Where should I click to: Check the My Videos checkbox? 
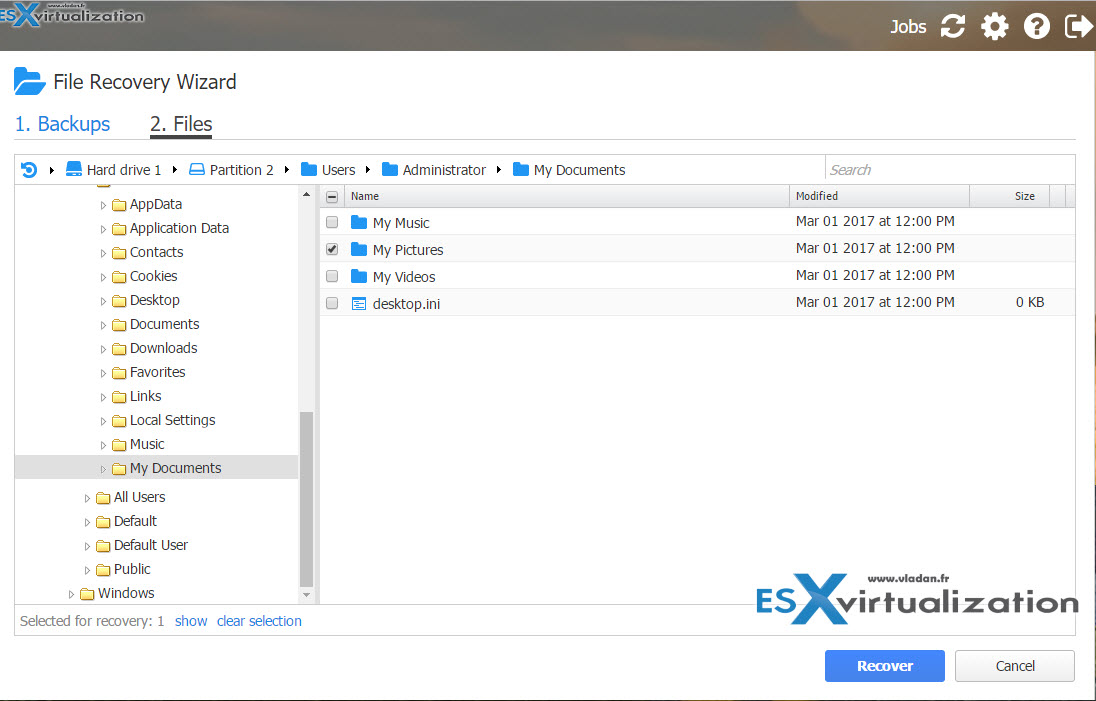coord(332,276)
